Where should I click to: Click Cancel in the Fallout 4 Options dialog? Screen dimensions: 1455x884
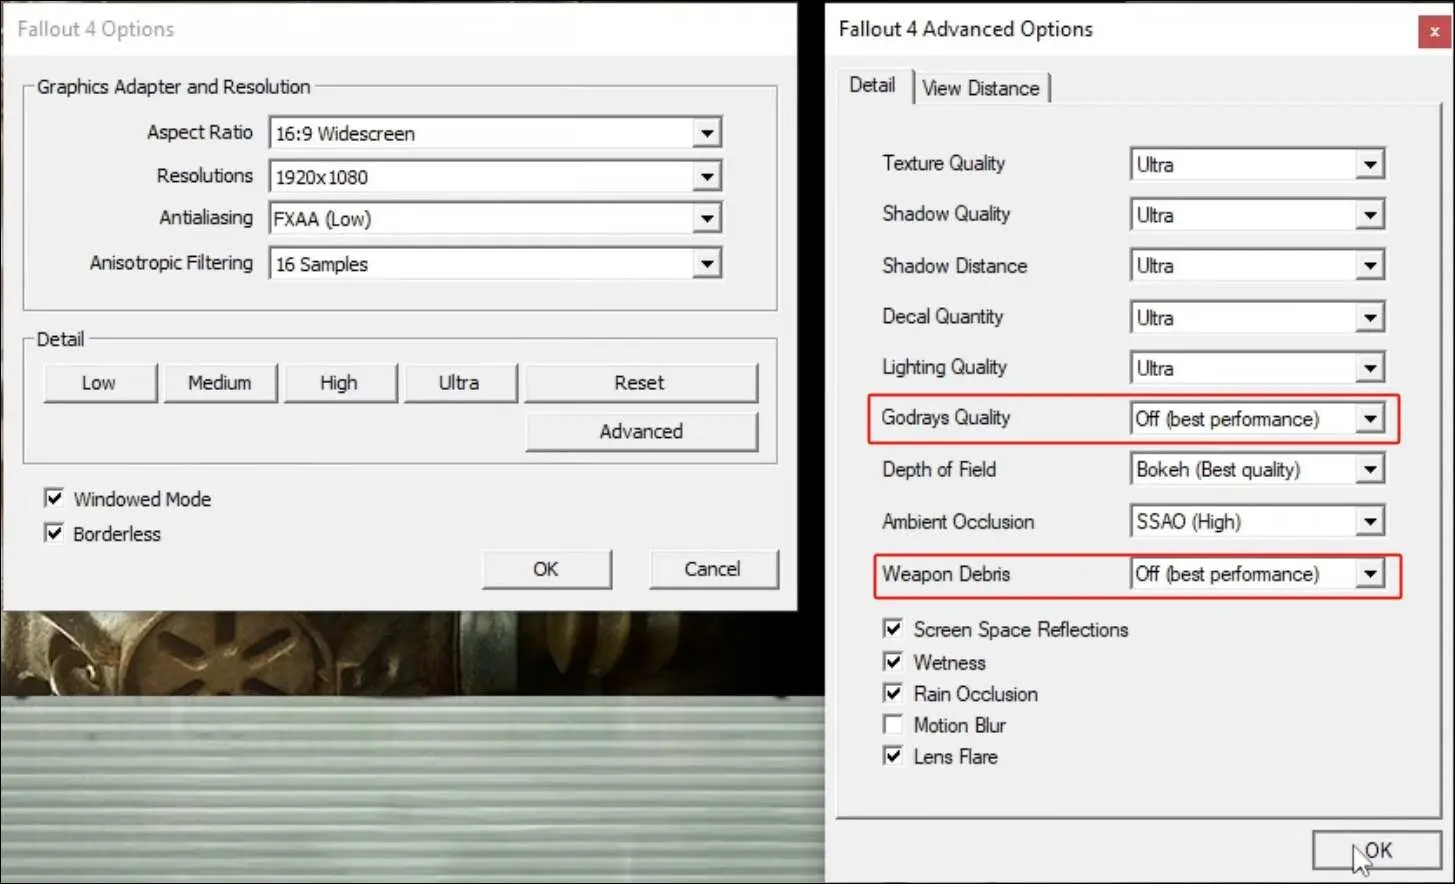point(712,569)
